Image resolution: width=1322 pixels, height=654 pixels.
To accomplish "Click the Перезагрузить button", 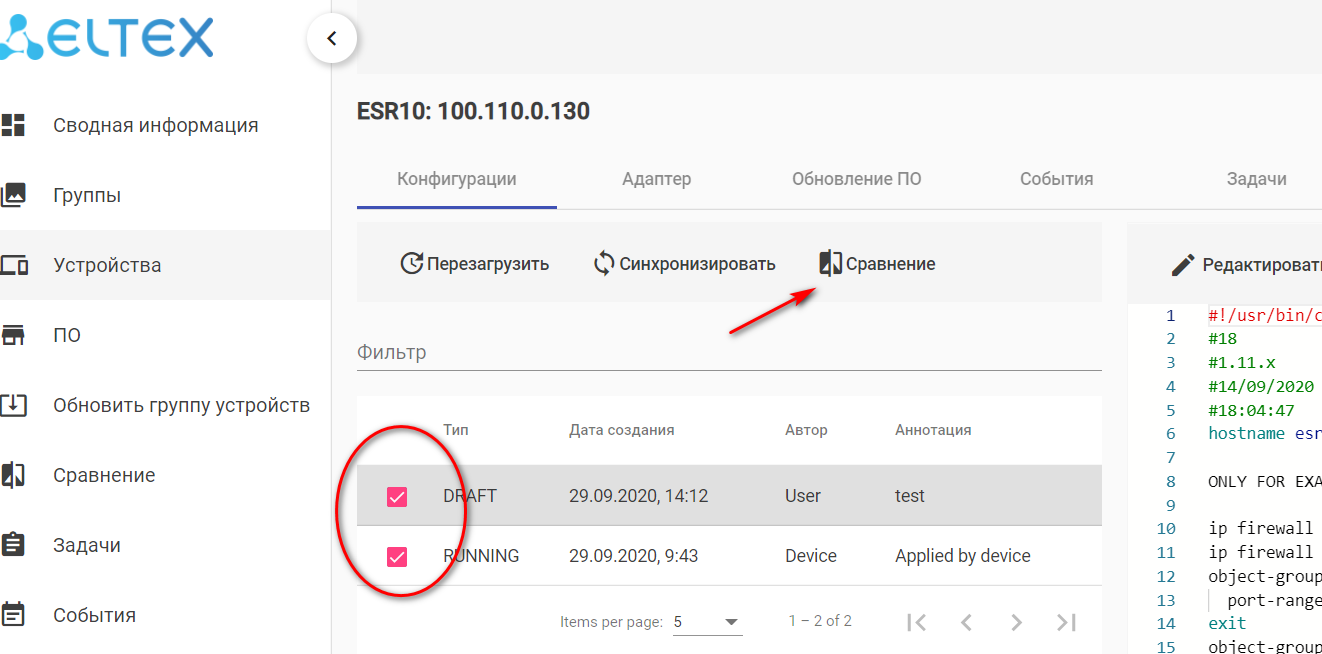I will click(475, 264).
